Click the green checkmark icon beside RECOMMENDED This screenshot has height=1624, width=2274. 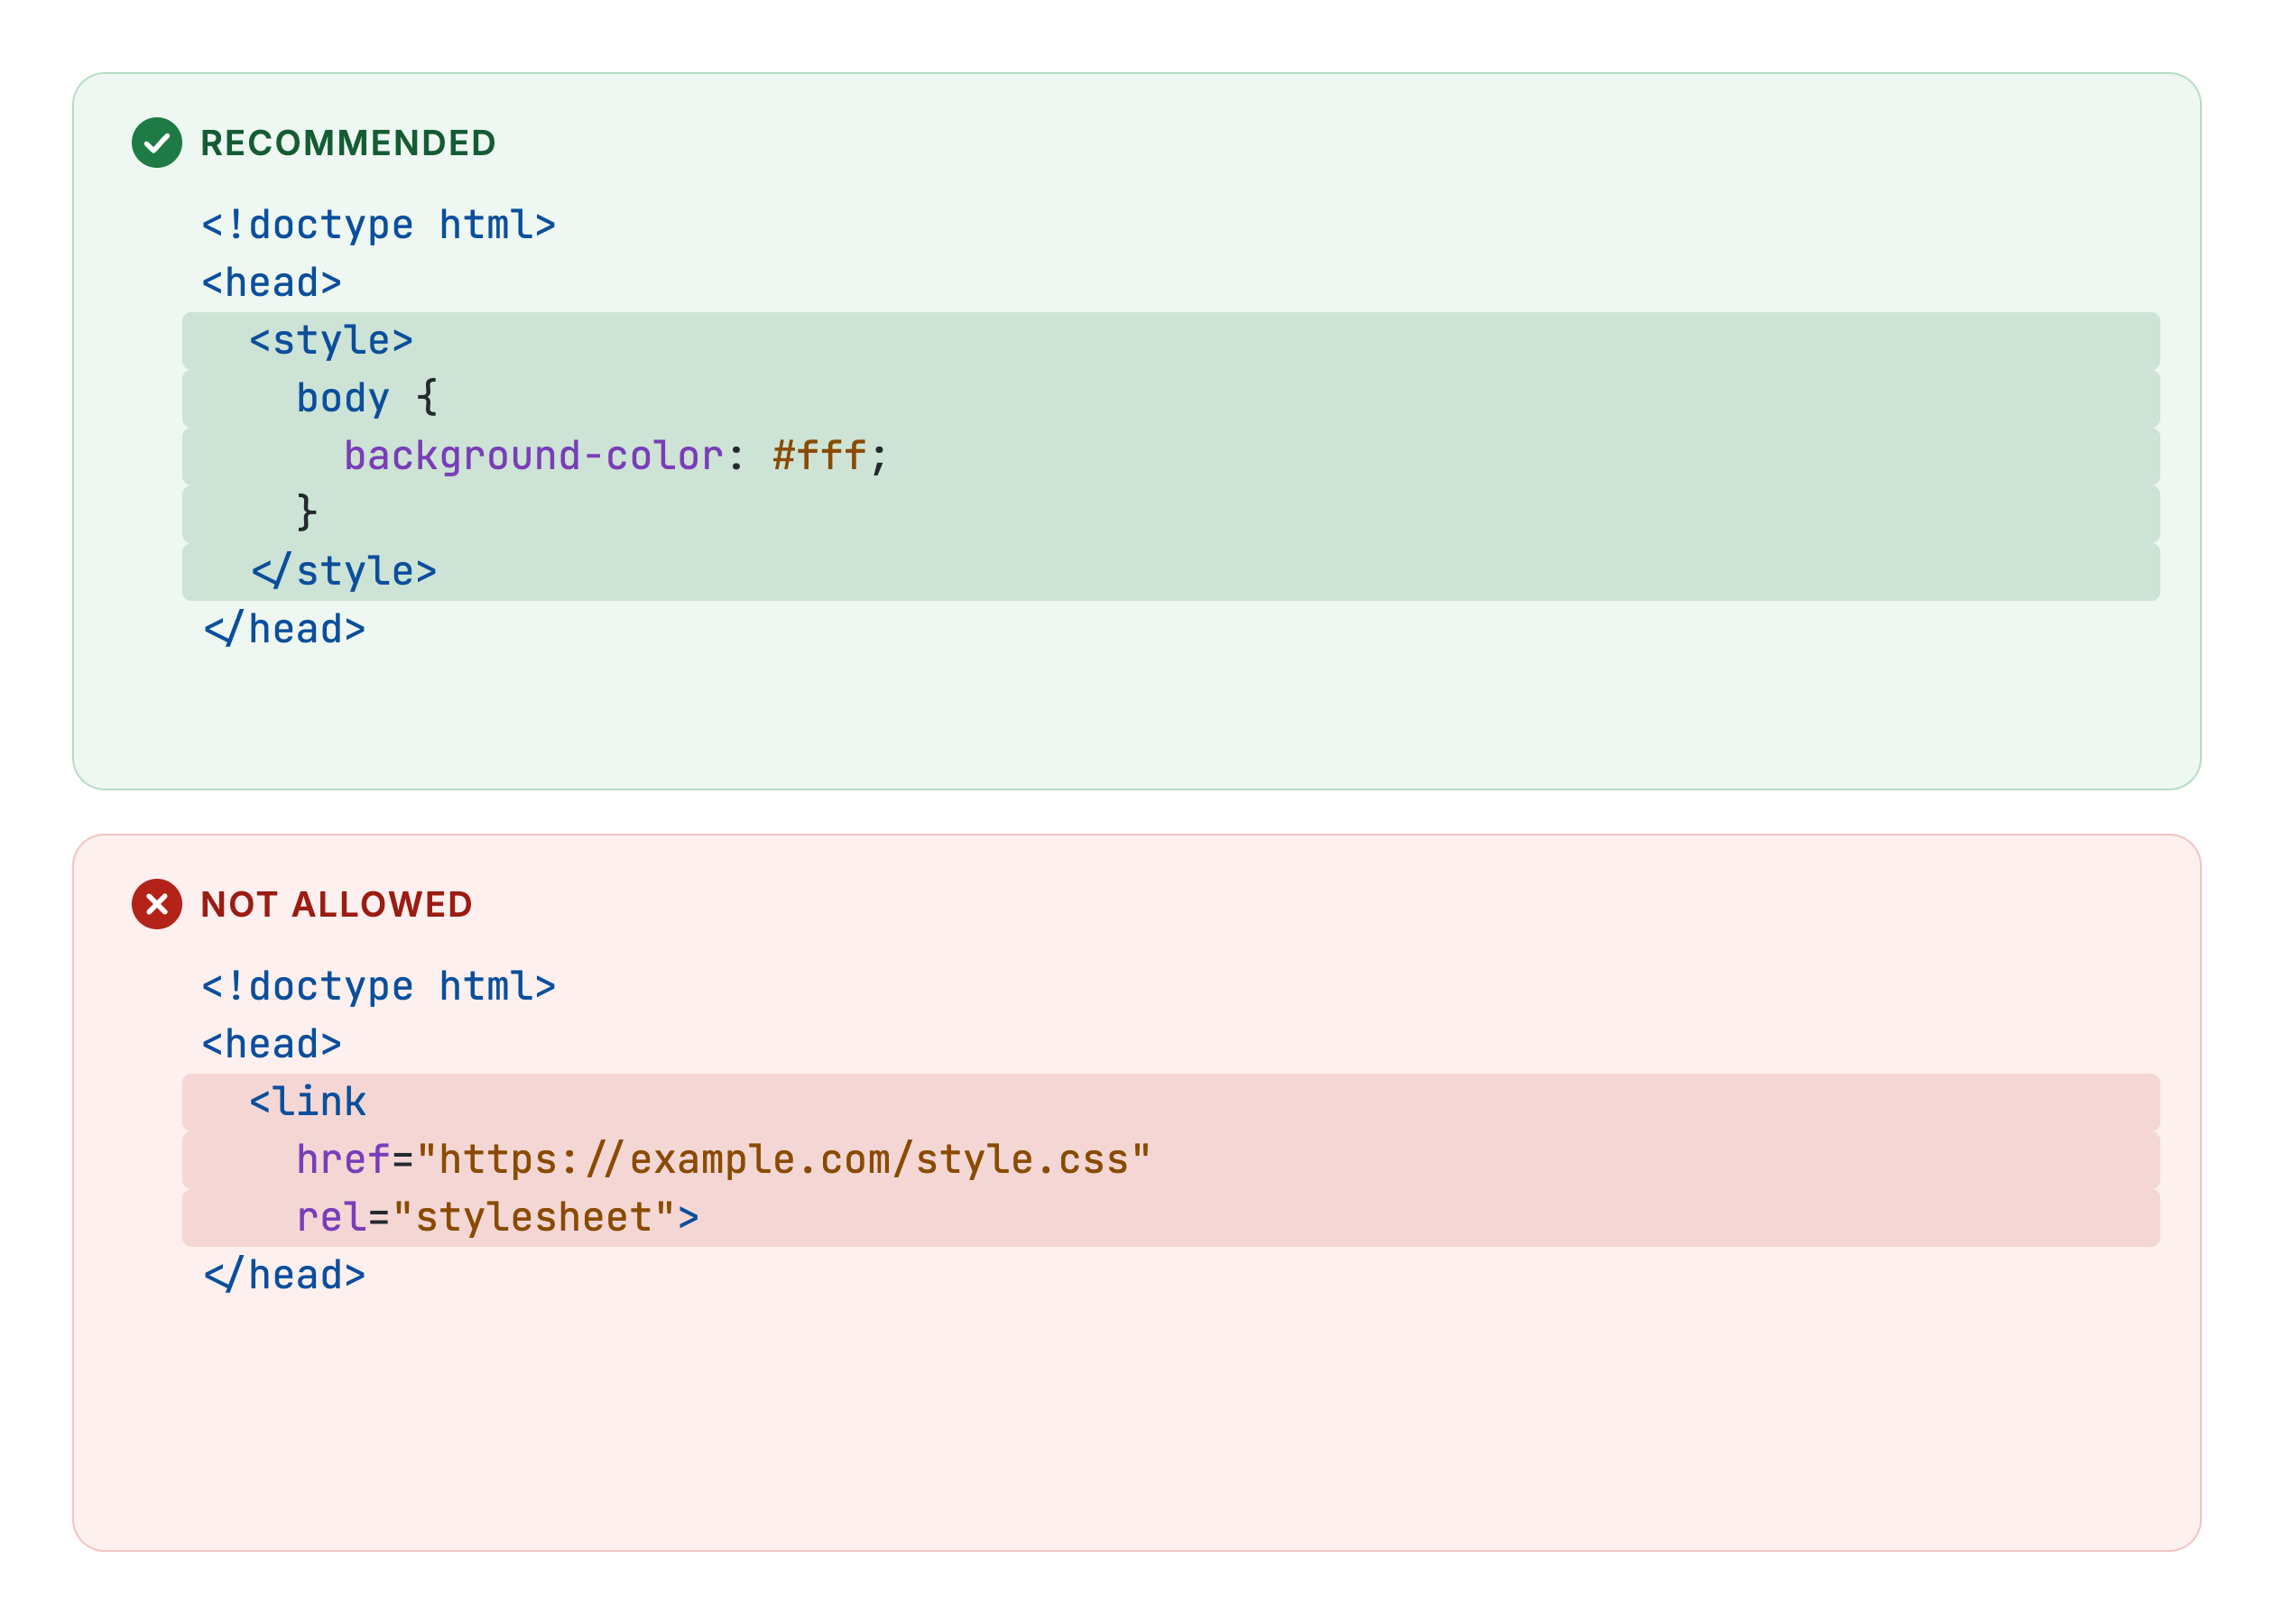click(157, 143)
